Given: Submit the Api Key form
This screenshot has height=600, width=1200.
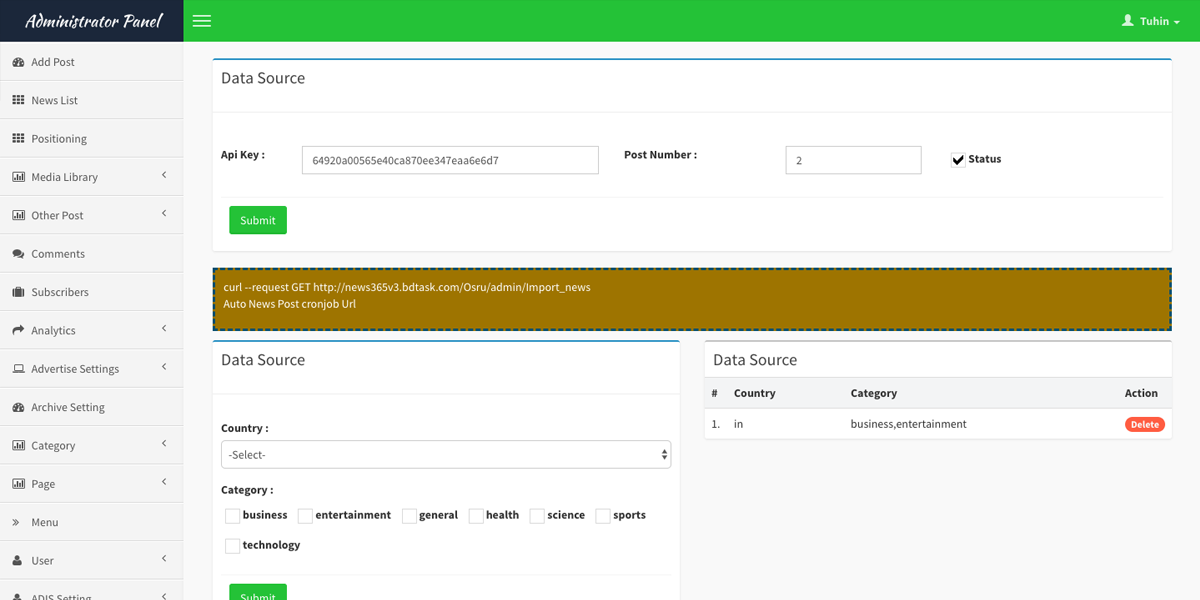Looking at the screenshot, I should (258, 220).
